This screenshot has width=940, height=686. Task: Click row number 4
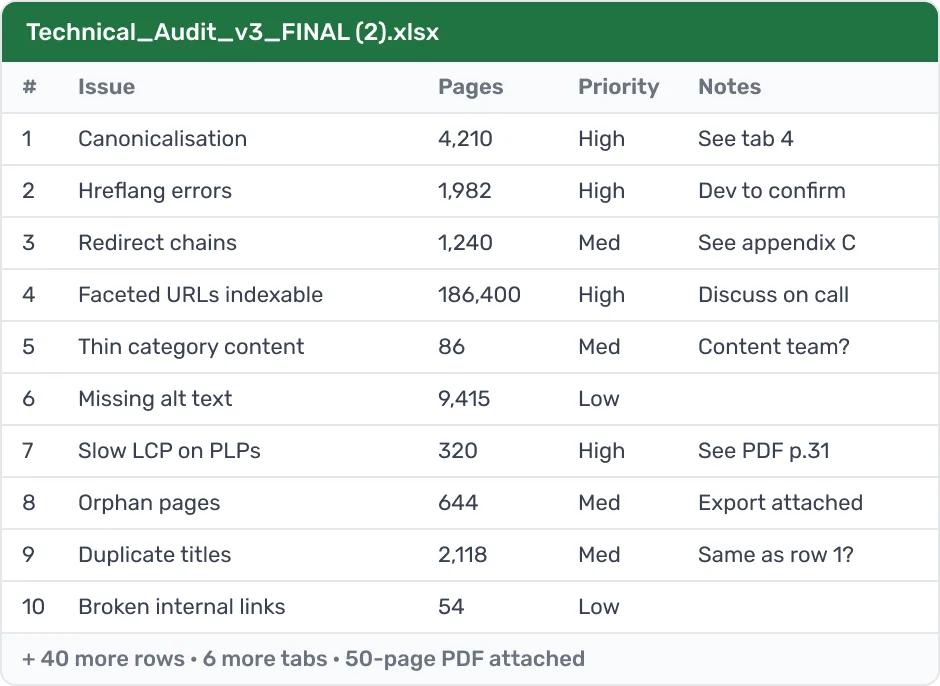pyautogui.click(x=29, y=295)
